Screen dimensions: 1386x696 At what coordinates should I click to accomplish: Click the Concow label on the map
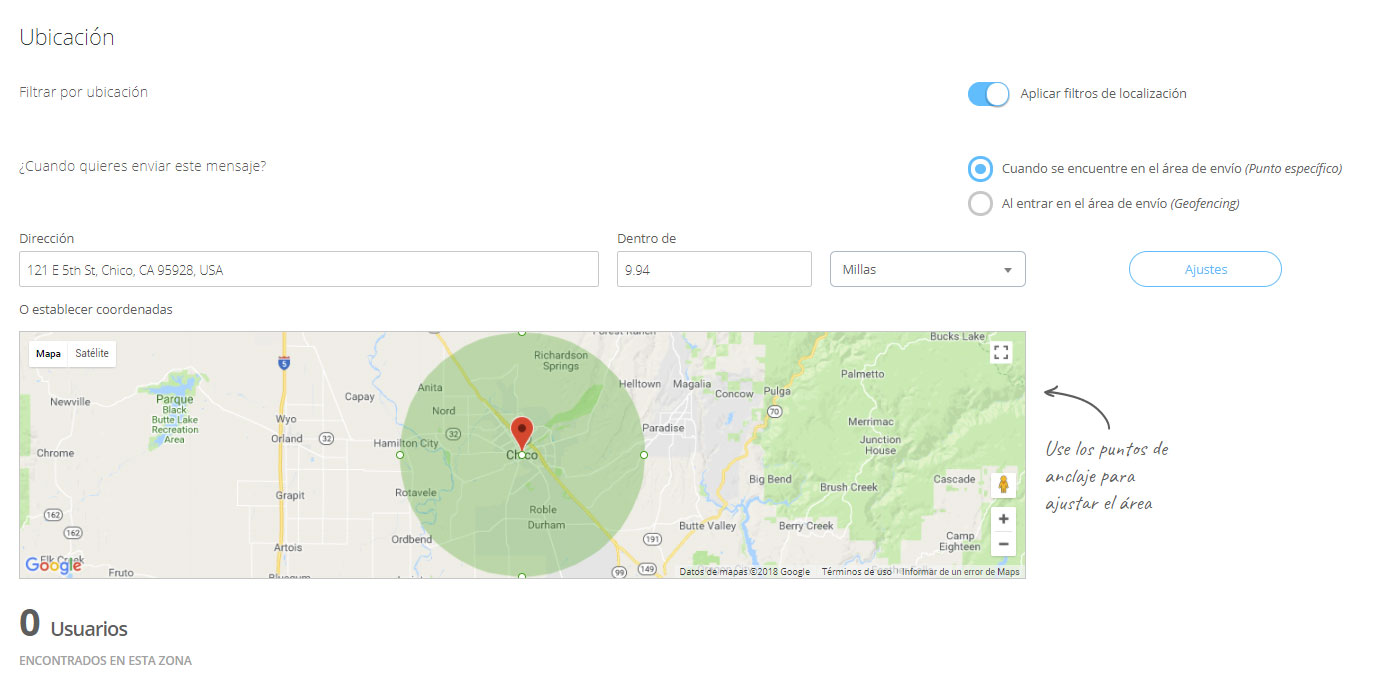[734, 394]
